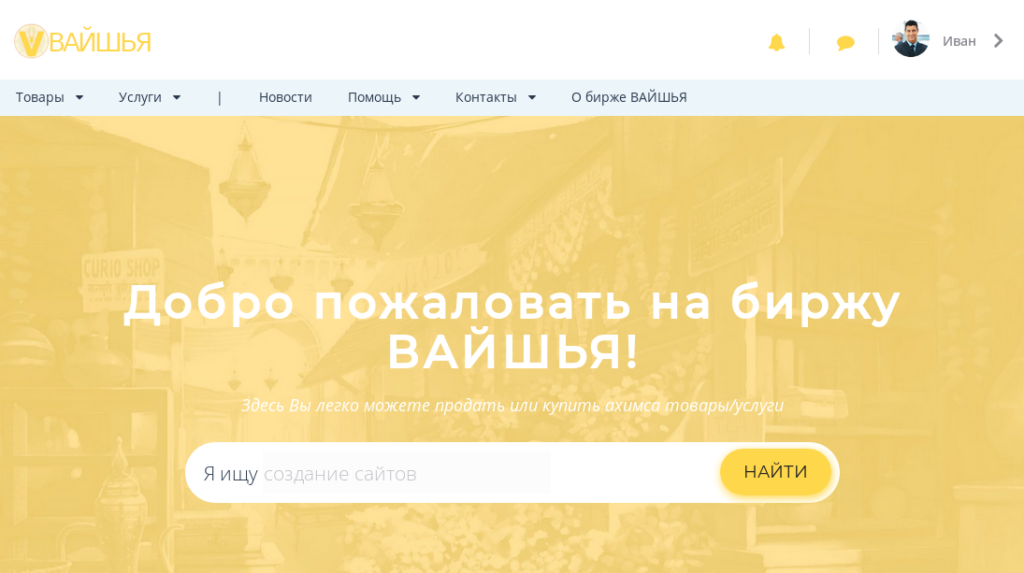The height and width of the screenshot is (573, 1024).
Task: Click the dropdown arrow next to Услуги
Action: pos(177,97)
